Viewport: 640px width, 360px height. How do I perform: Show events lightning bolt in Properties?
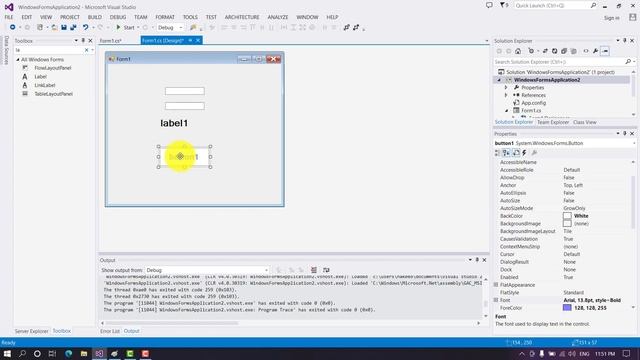pos(524,153)
